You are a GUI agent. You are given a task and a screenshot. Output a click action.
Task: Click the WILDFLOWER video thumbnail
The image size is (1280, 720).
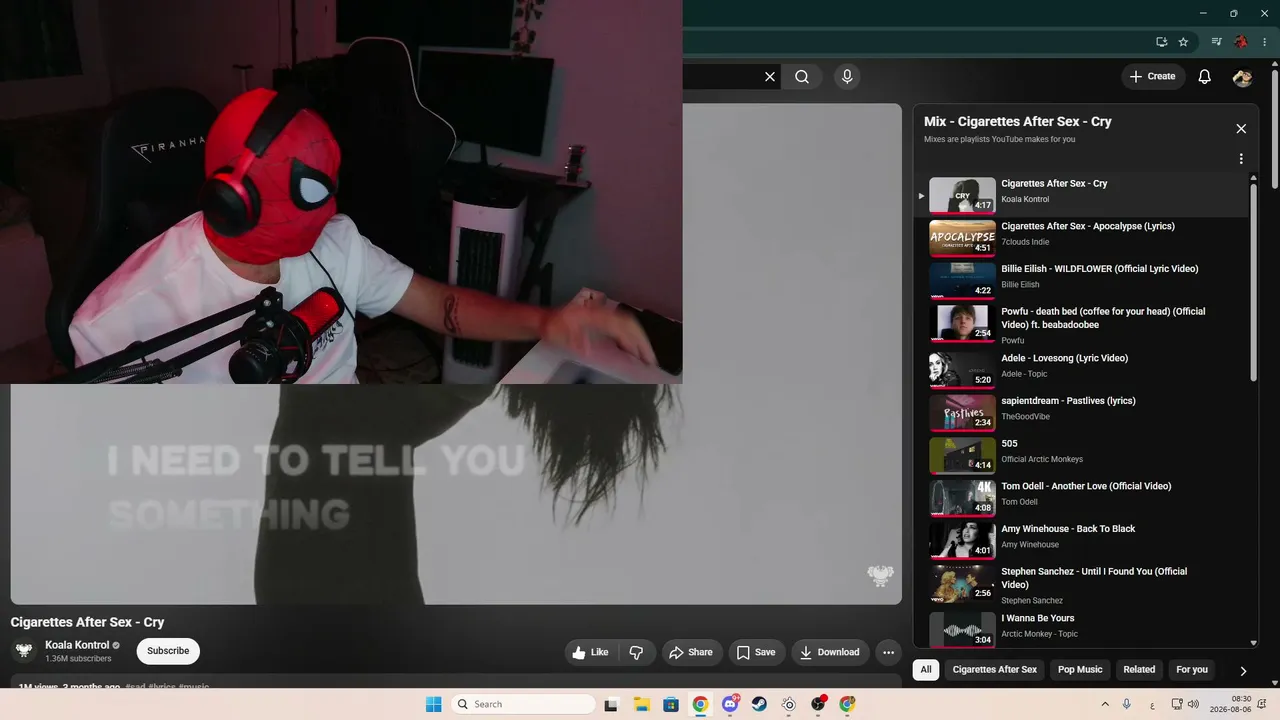[x=962, y=281]
